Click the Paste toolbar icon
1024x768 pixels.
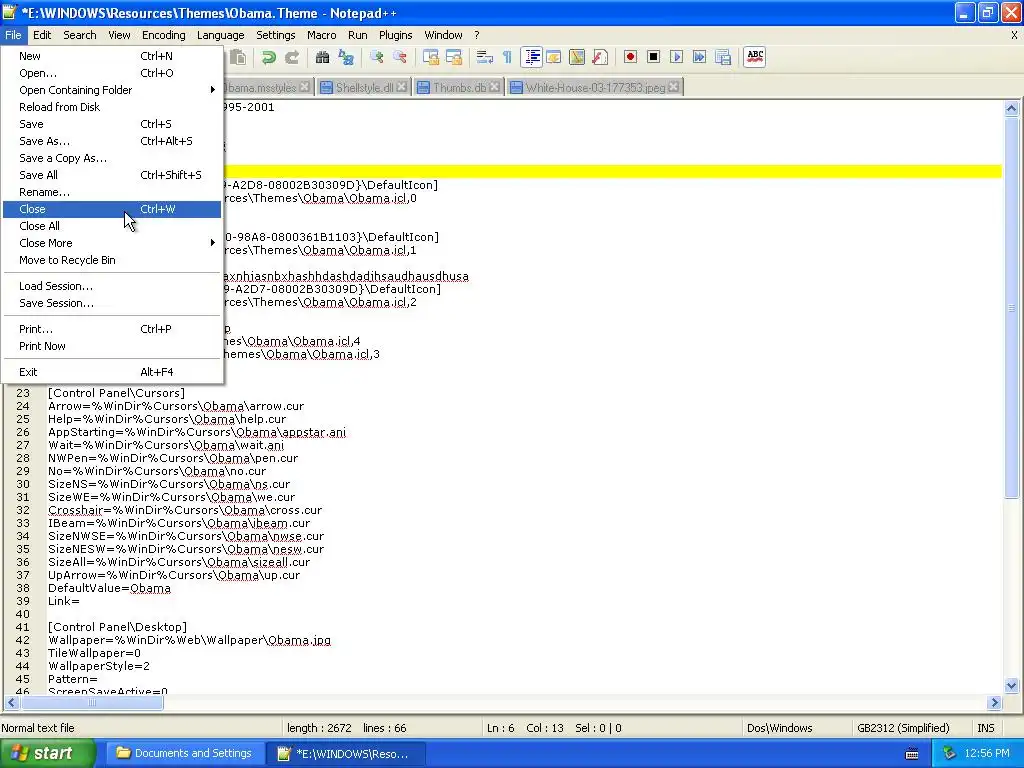click(x=238, y=57)
